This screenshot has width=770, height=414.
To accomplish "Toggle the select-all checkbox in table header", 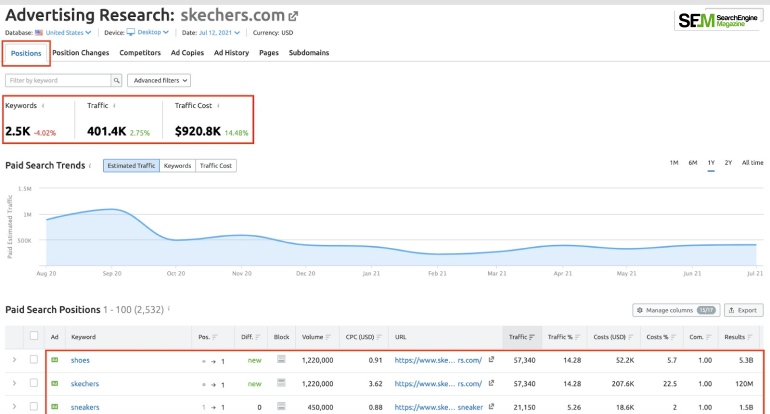I will click(34, 336).
